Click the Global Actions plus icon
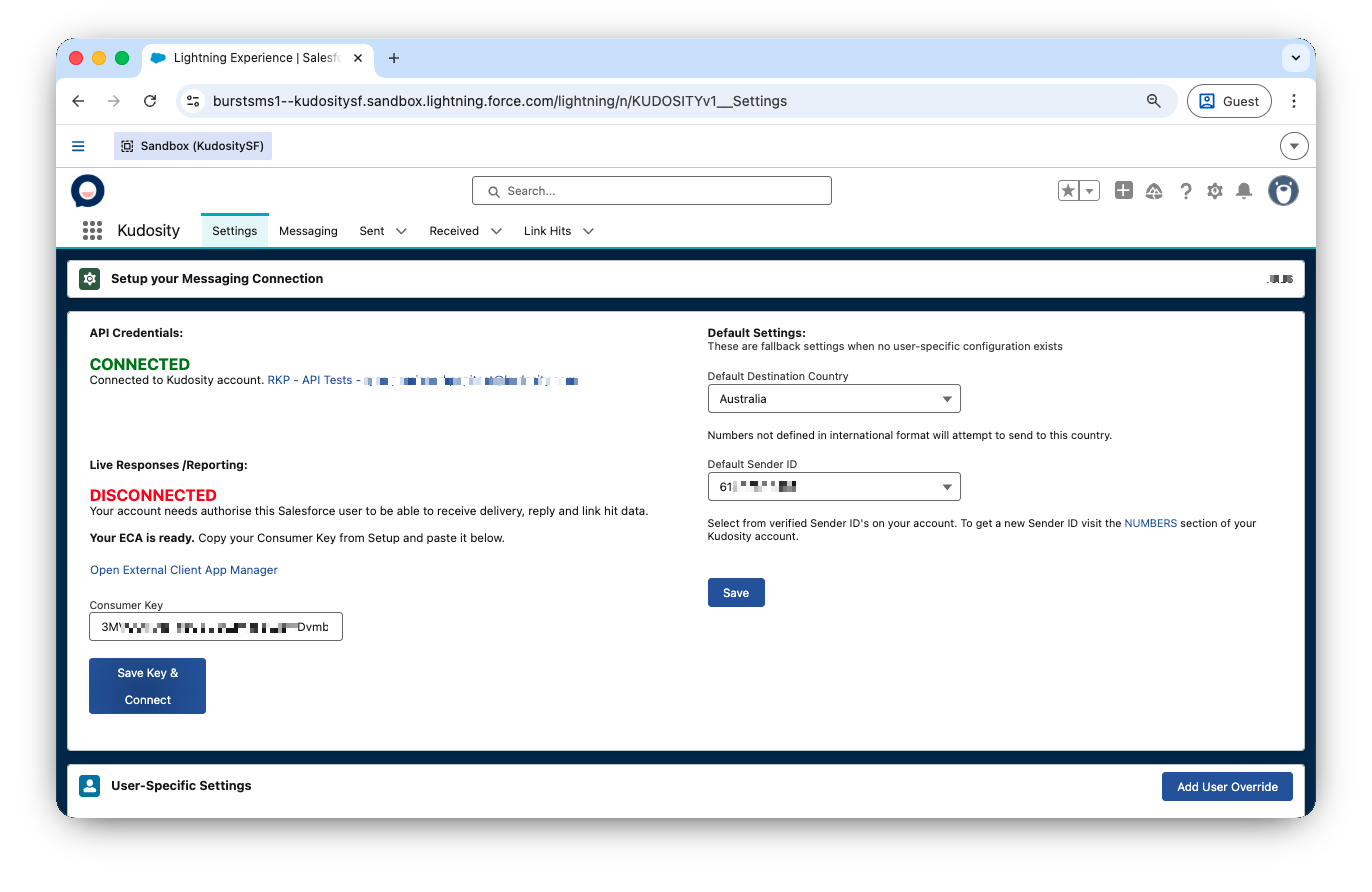 (x=1124, y=191)
